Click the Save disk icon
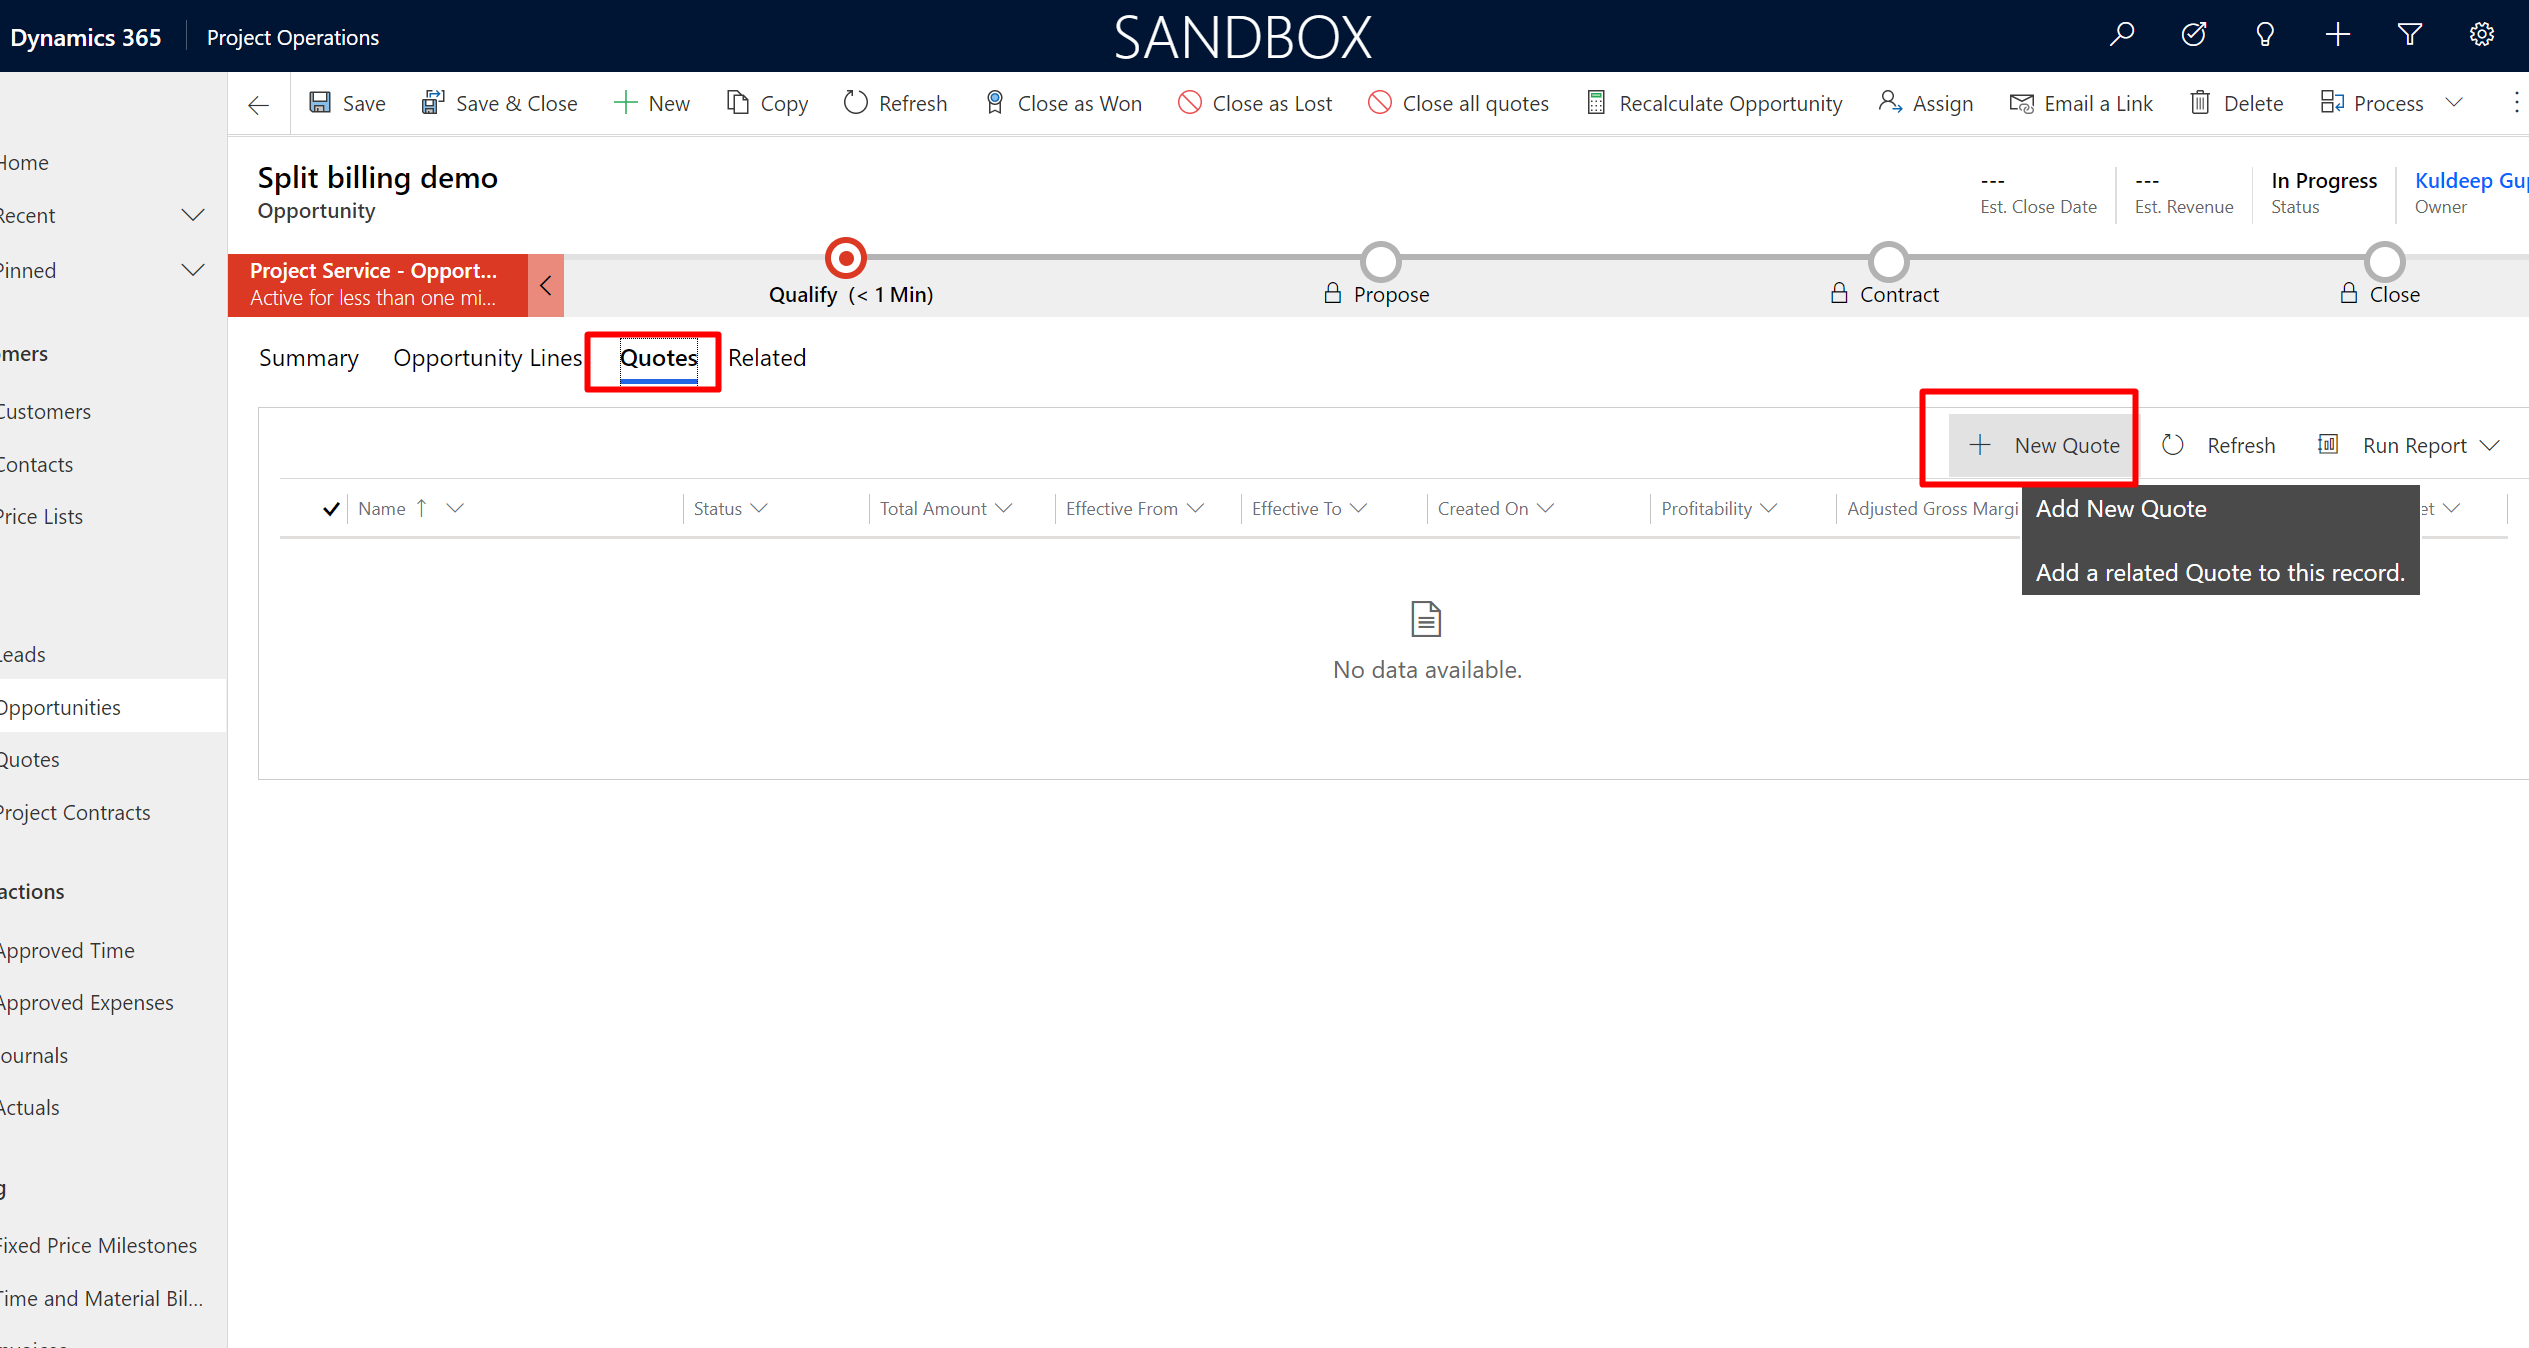Viewport: 2529px width, 1348px height. pos(320,102)
